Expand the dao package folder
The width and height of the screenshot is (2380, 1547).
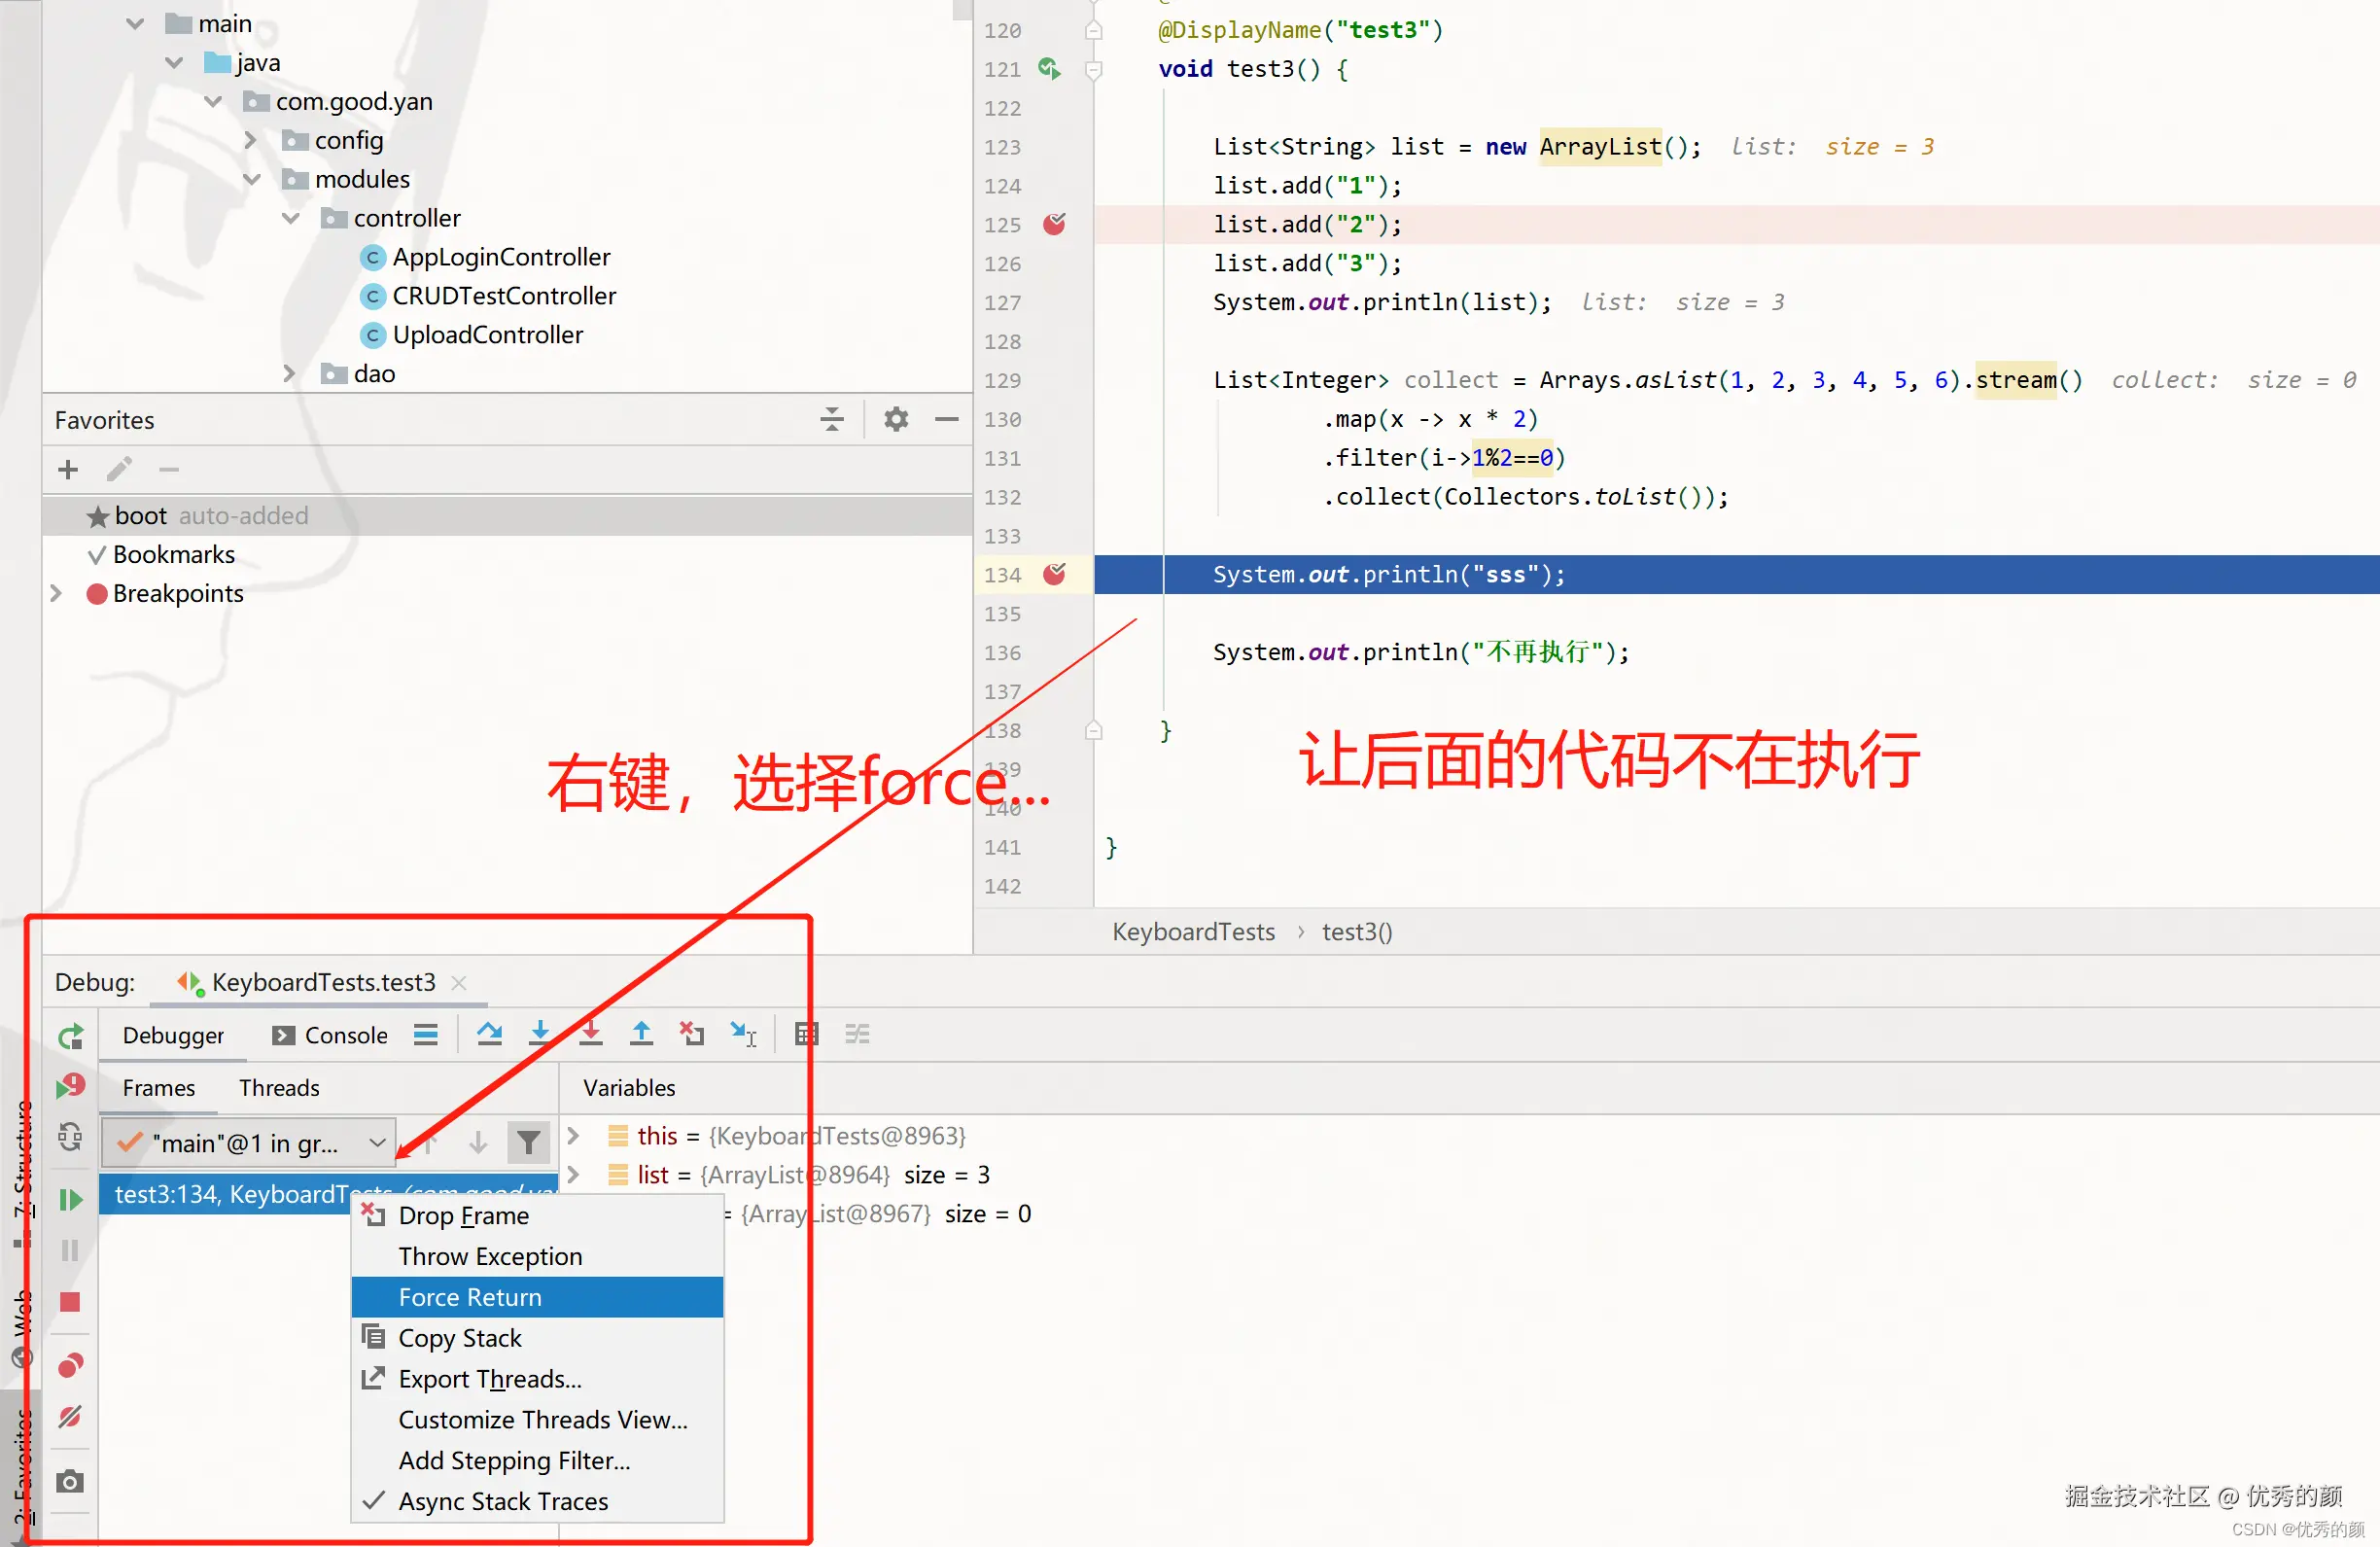pyautogui.click(x=289, y=373)
